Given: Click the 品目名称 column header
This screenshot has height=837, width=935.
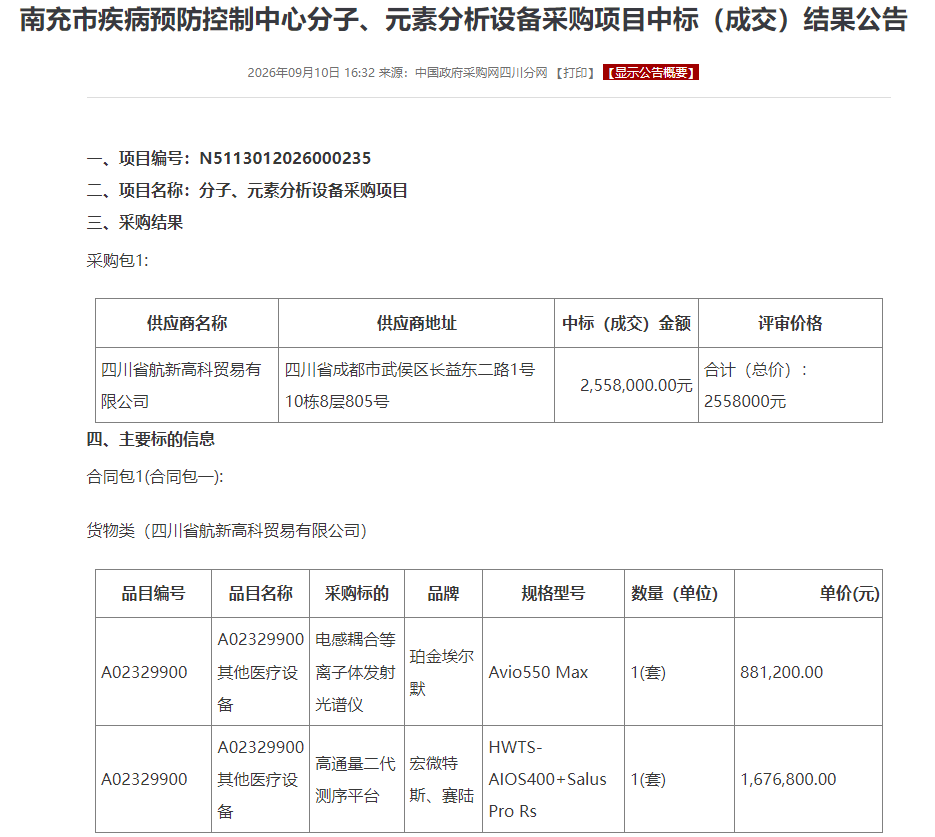Looking at the screenshot, I should (x=261, y=594).
